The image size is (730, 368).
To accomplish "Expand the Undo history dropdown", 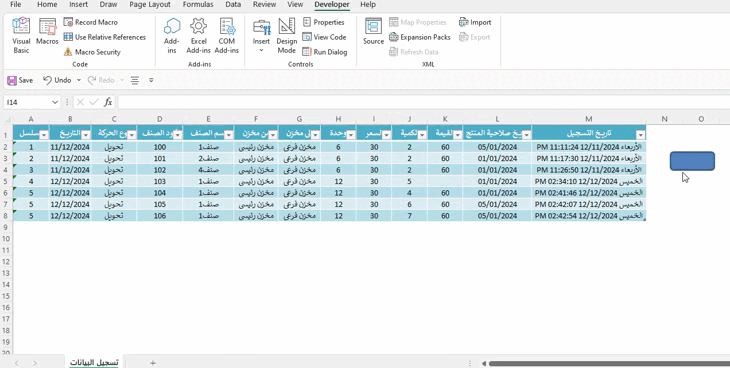I will click(x=79, y=80).
